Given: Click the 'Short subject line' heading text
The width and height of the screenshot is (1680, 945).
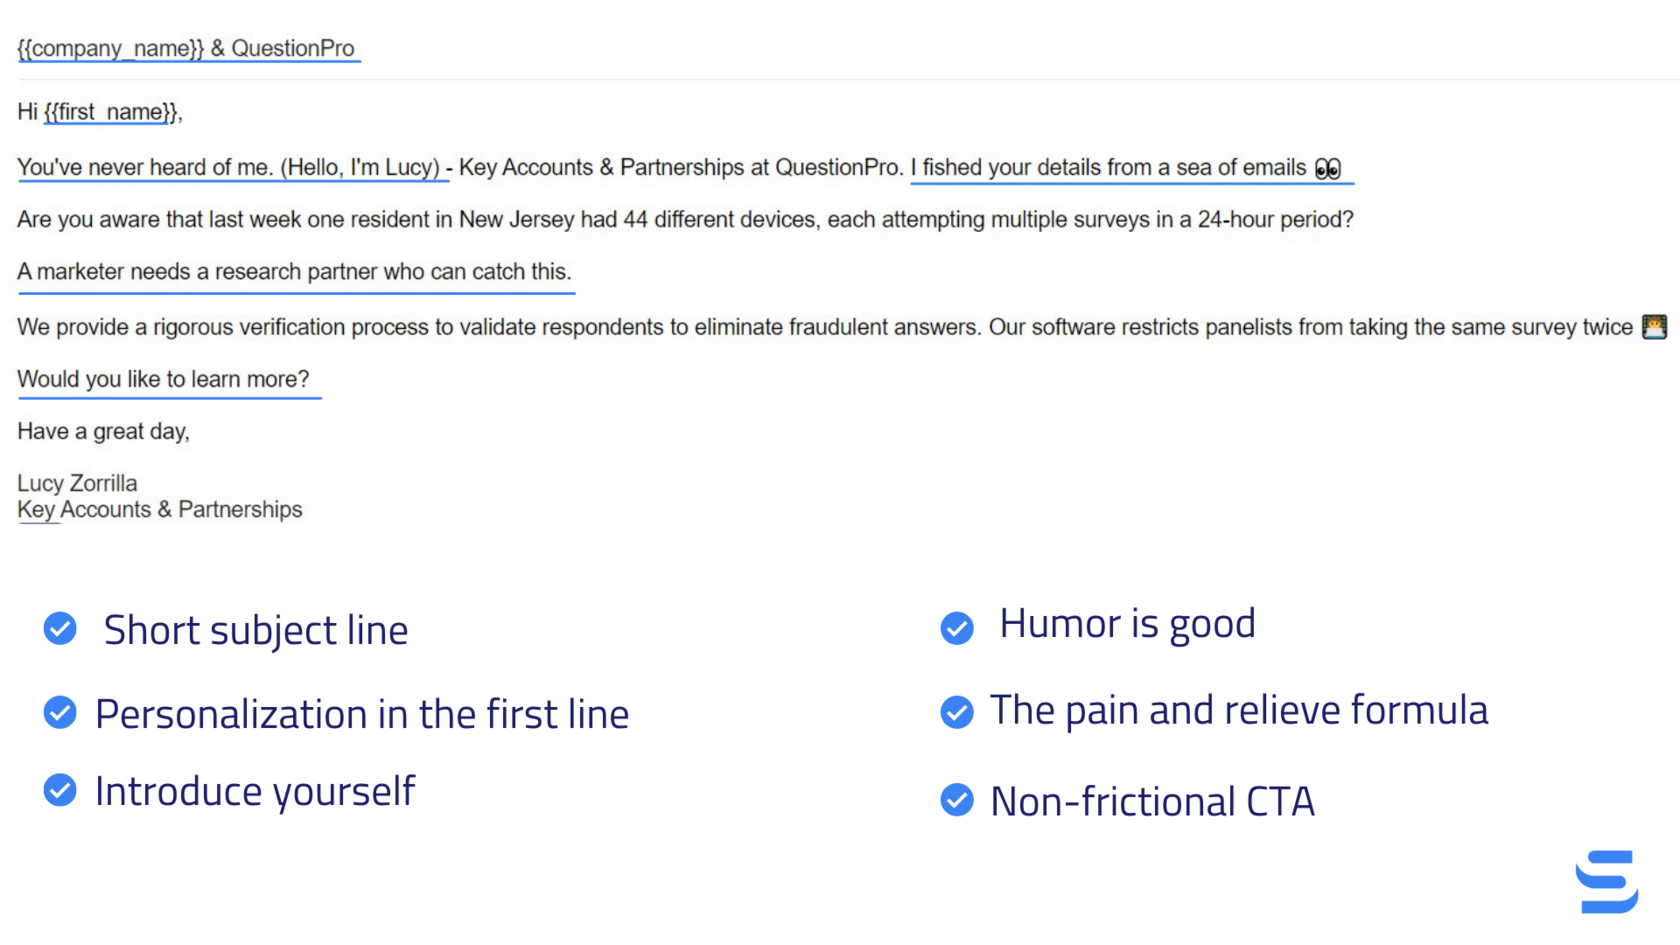Looking at the screenshot, I should (x=256, y=630).
